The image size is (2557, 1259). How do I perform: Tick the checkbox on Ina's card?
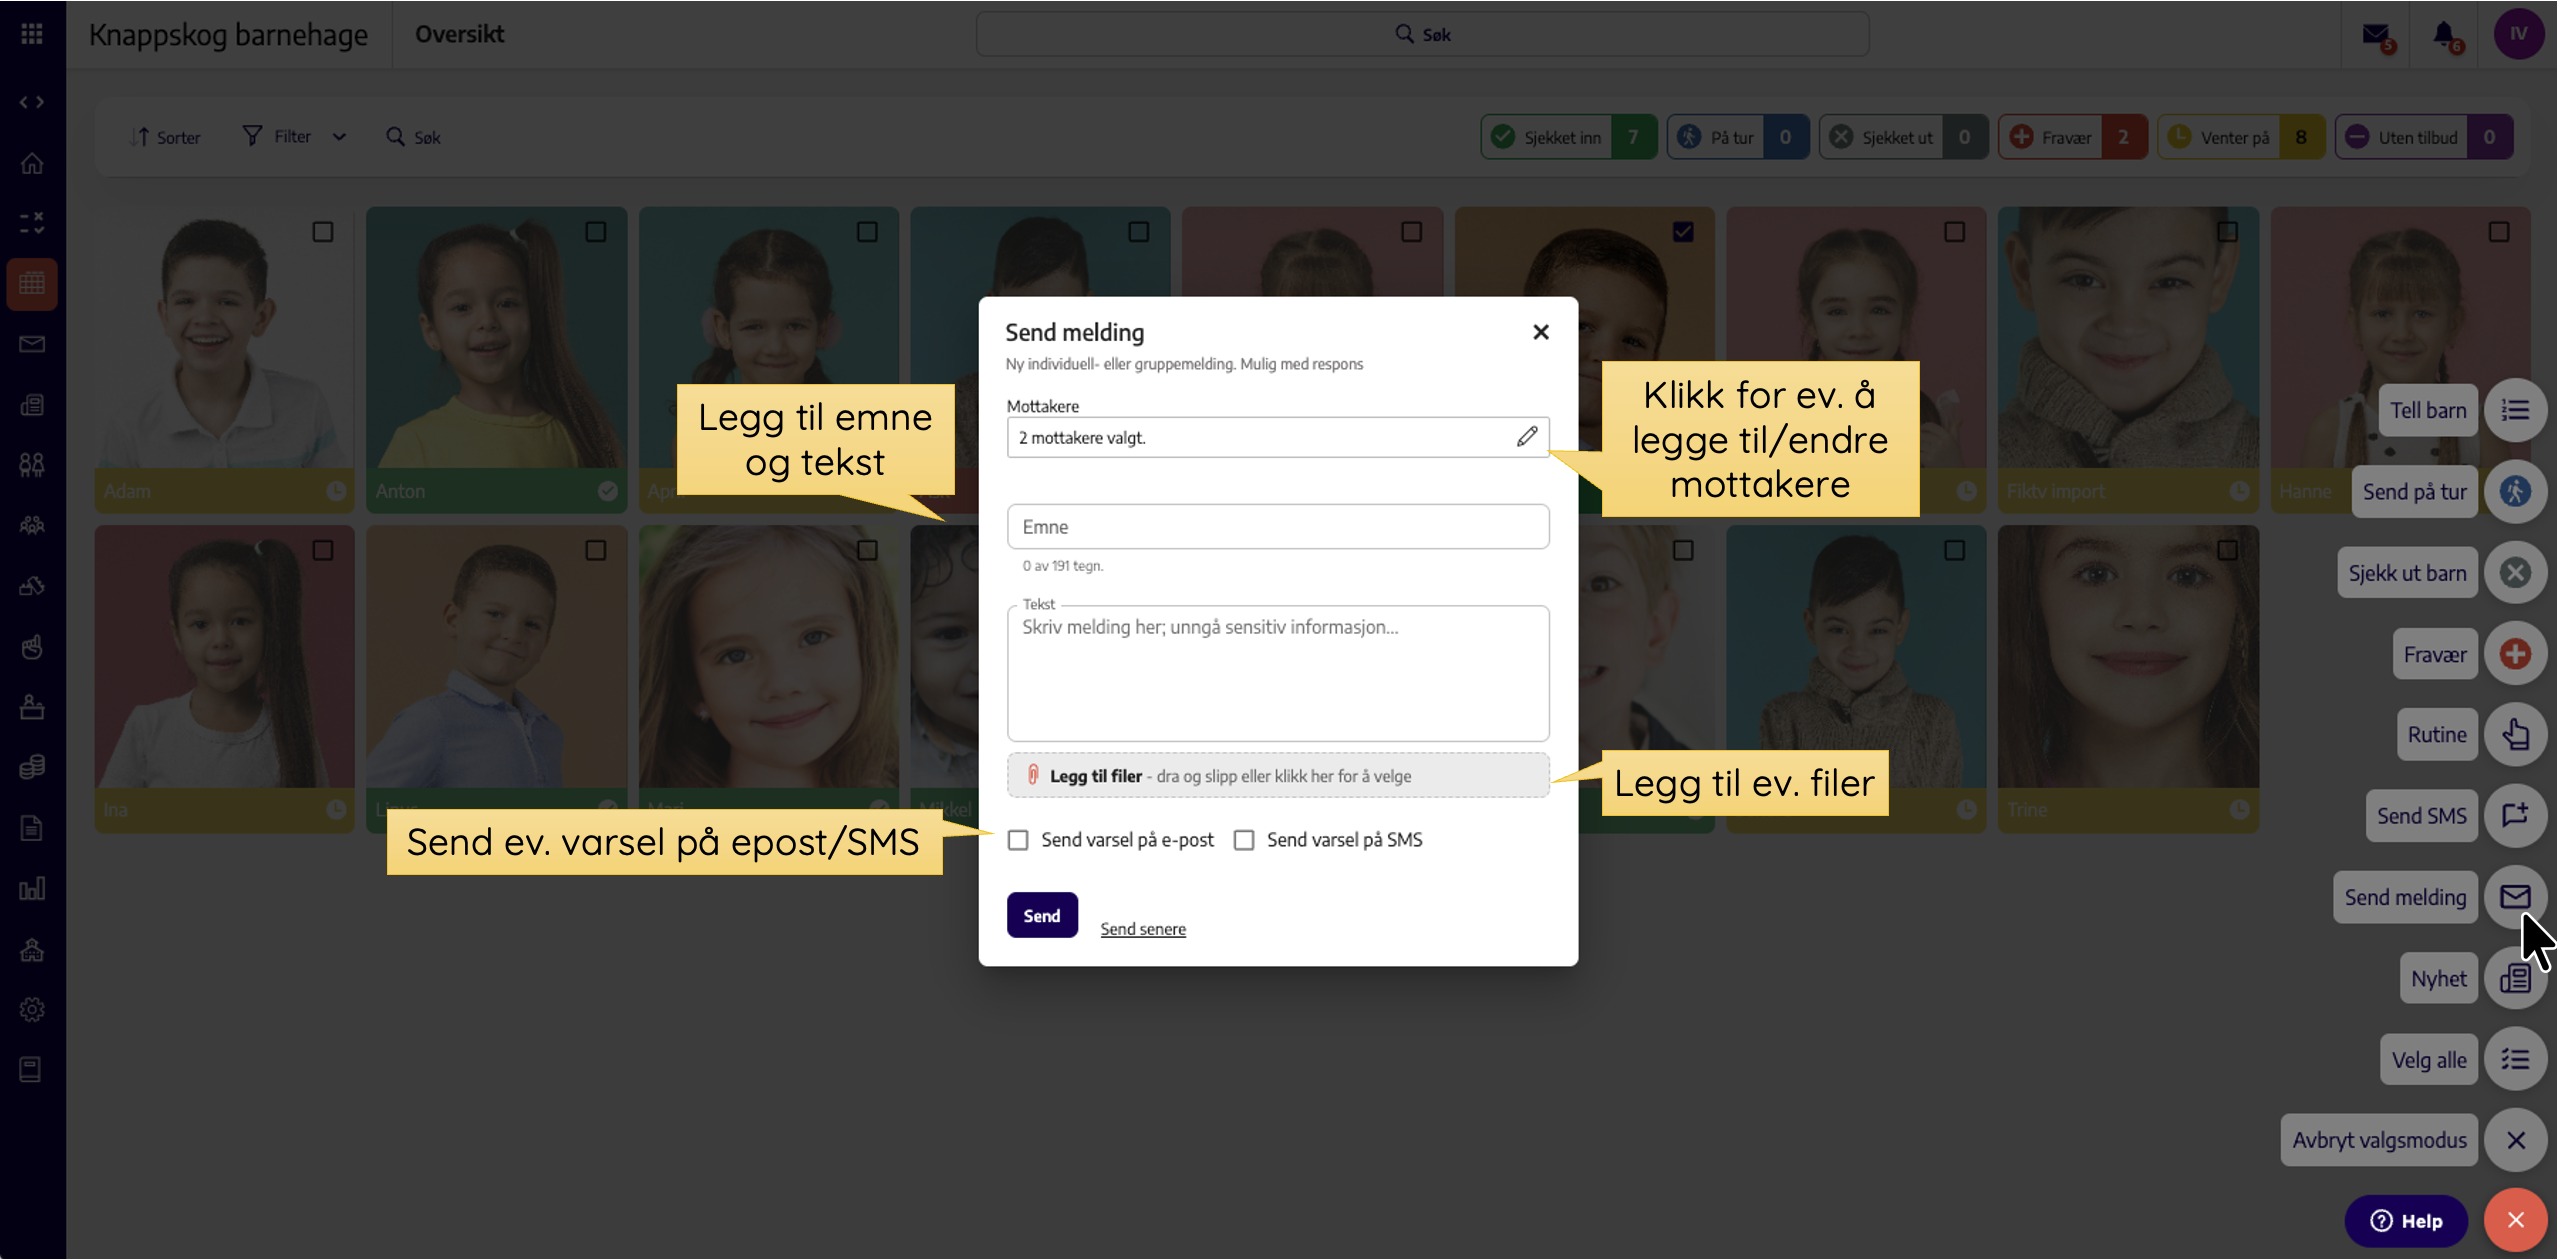[323, 550]
